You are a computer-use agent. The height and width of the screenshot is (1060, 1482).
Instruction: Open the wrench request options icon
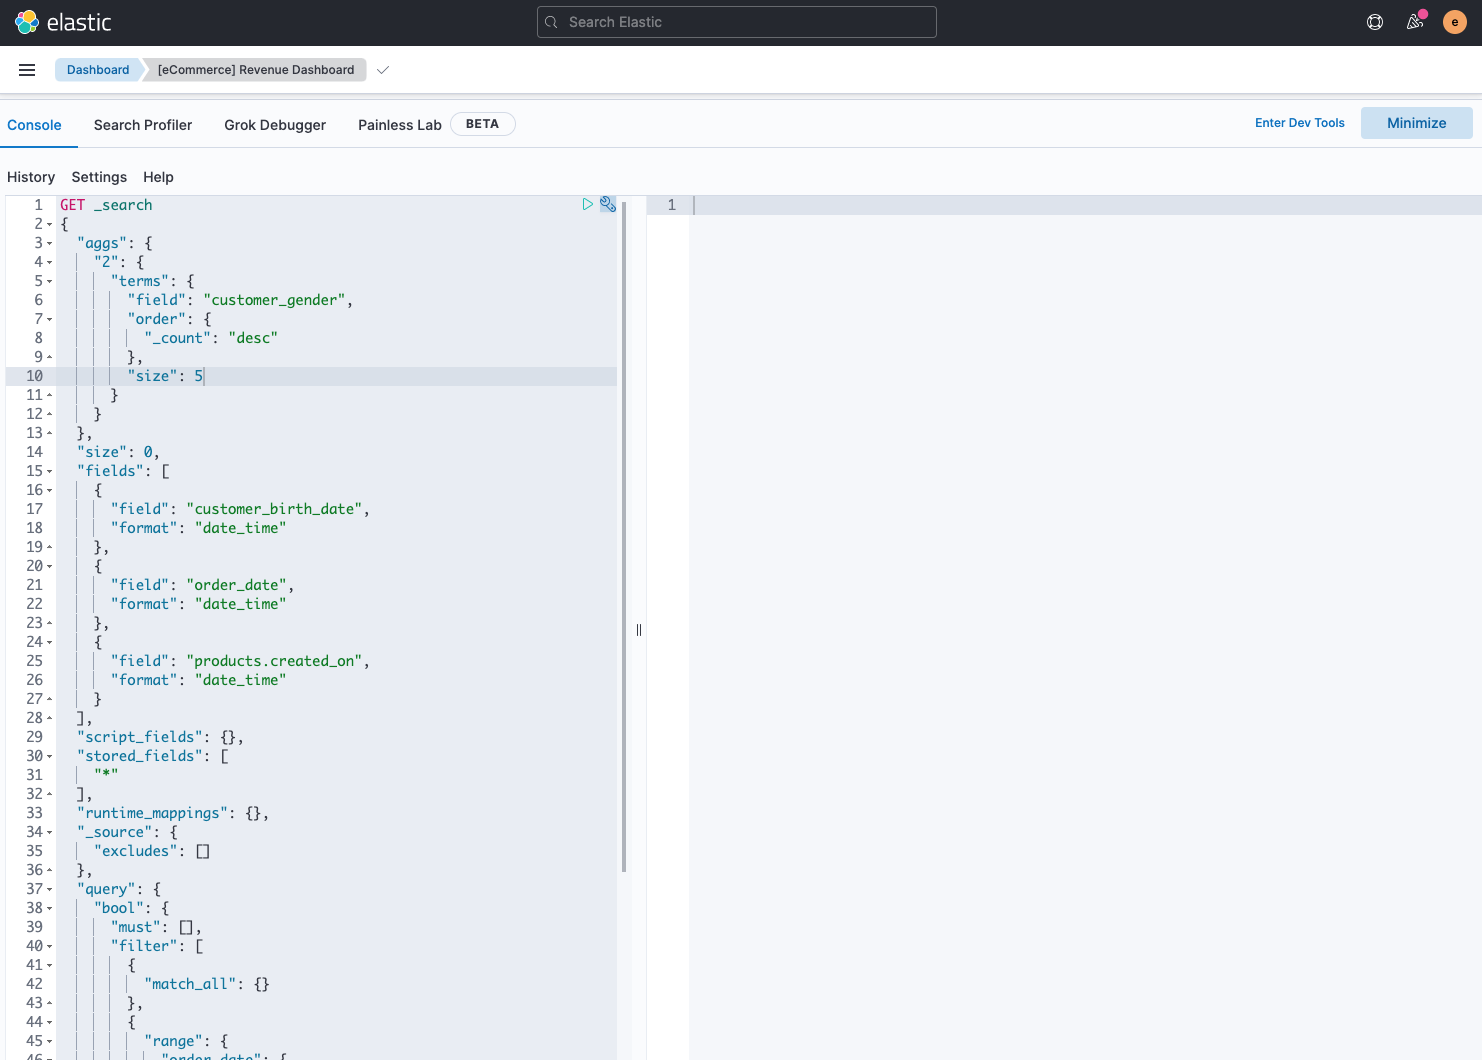(608, 204)
